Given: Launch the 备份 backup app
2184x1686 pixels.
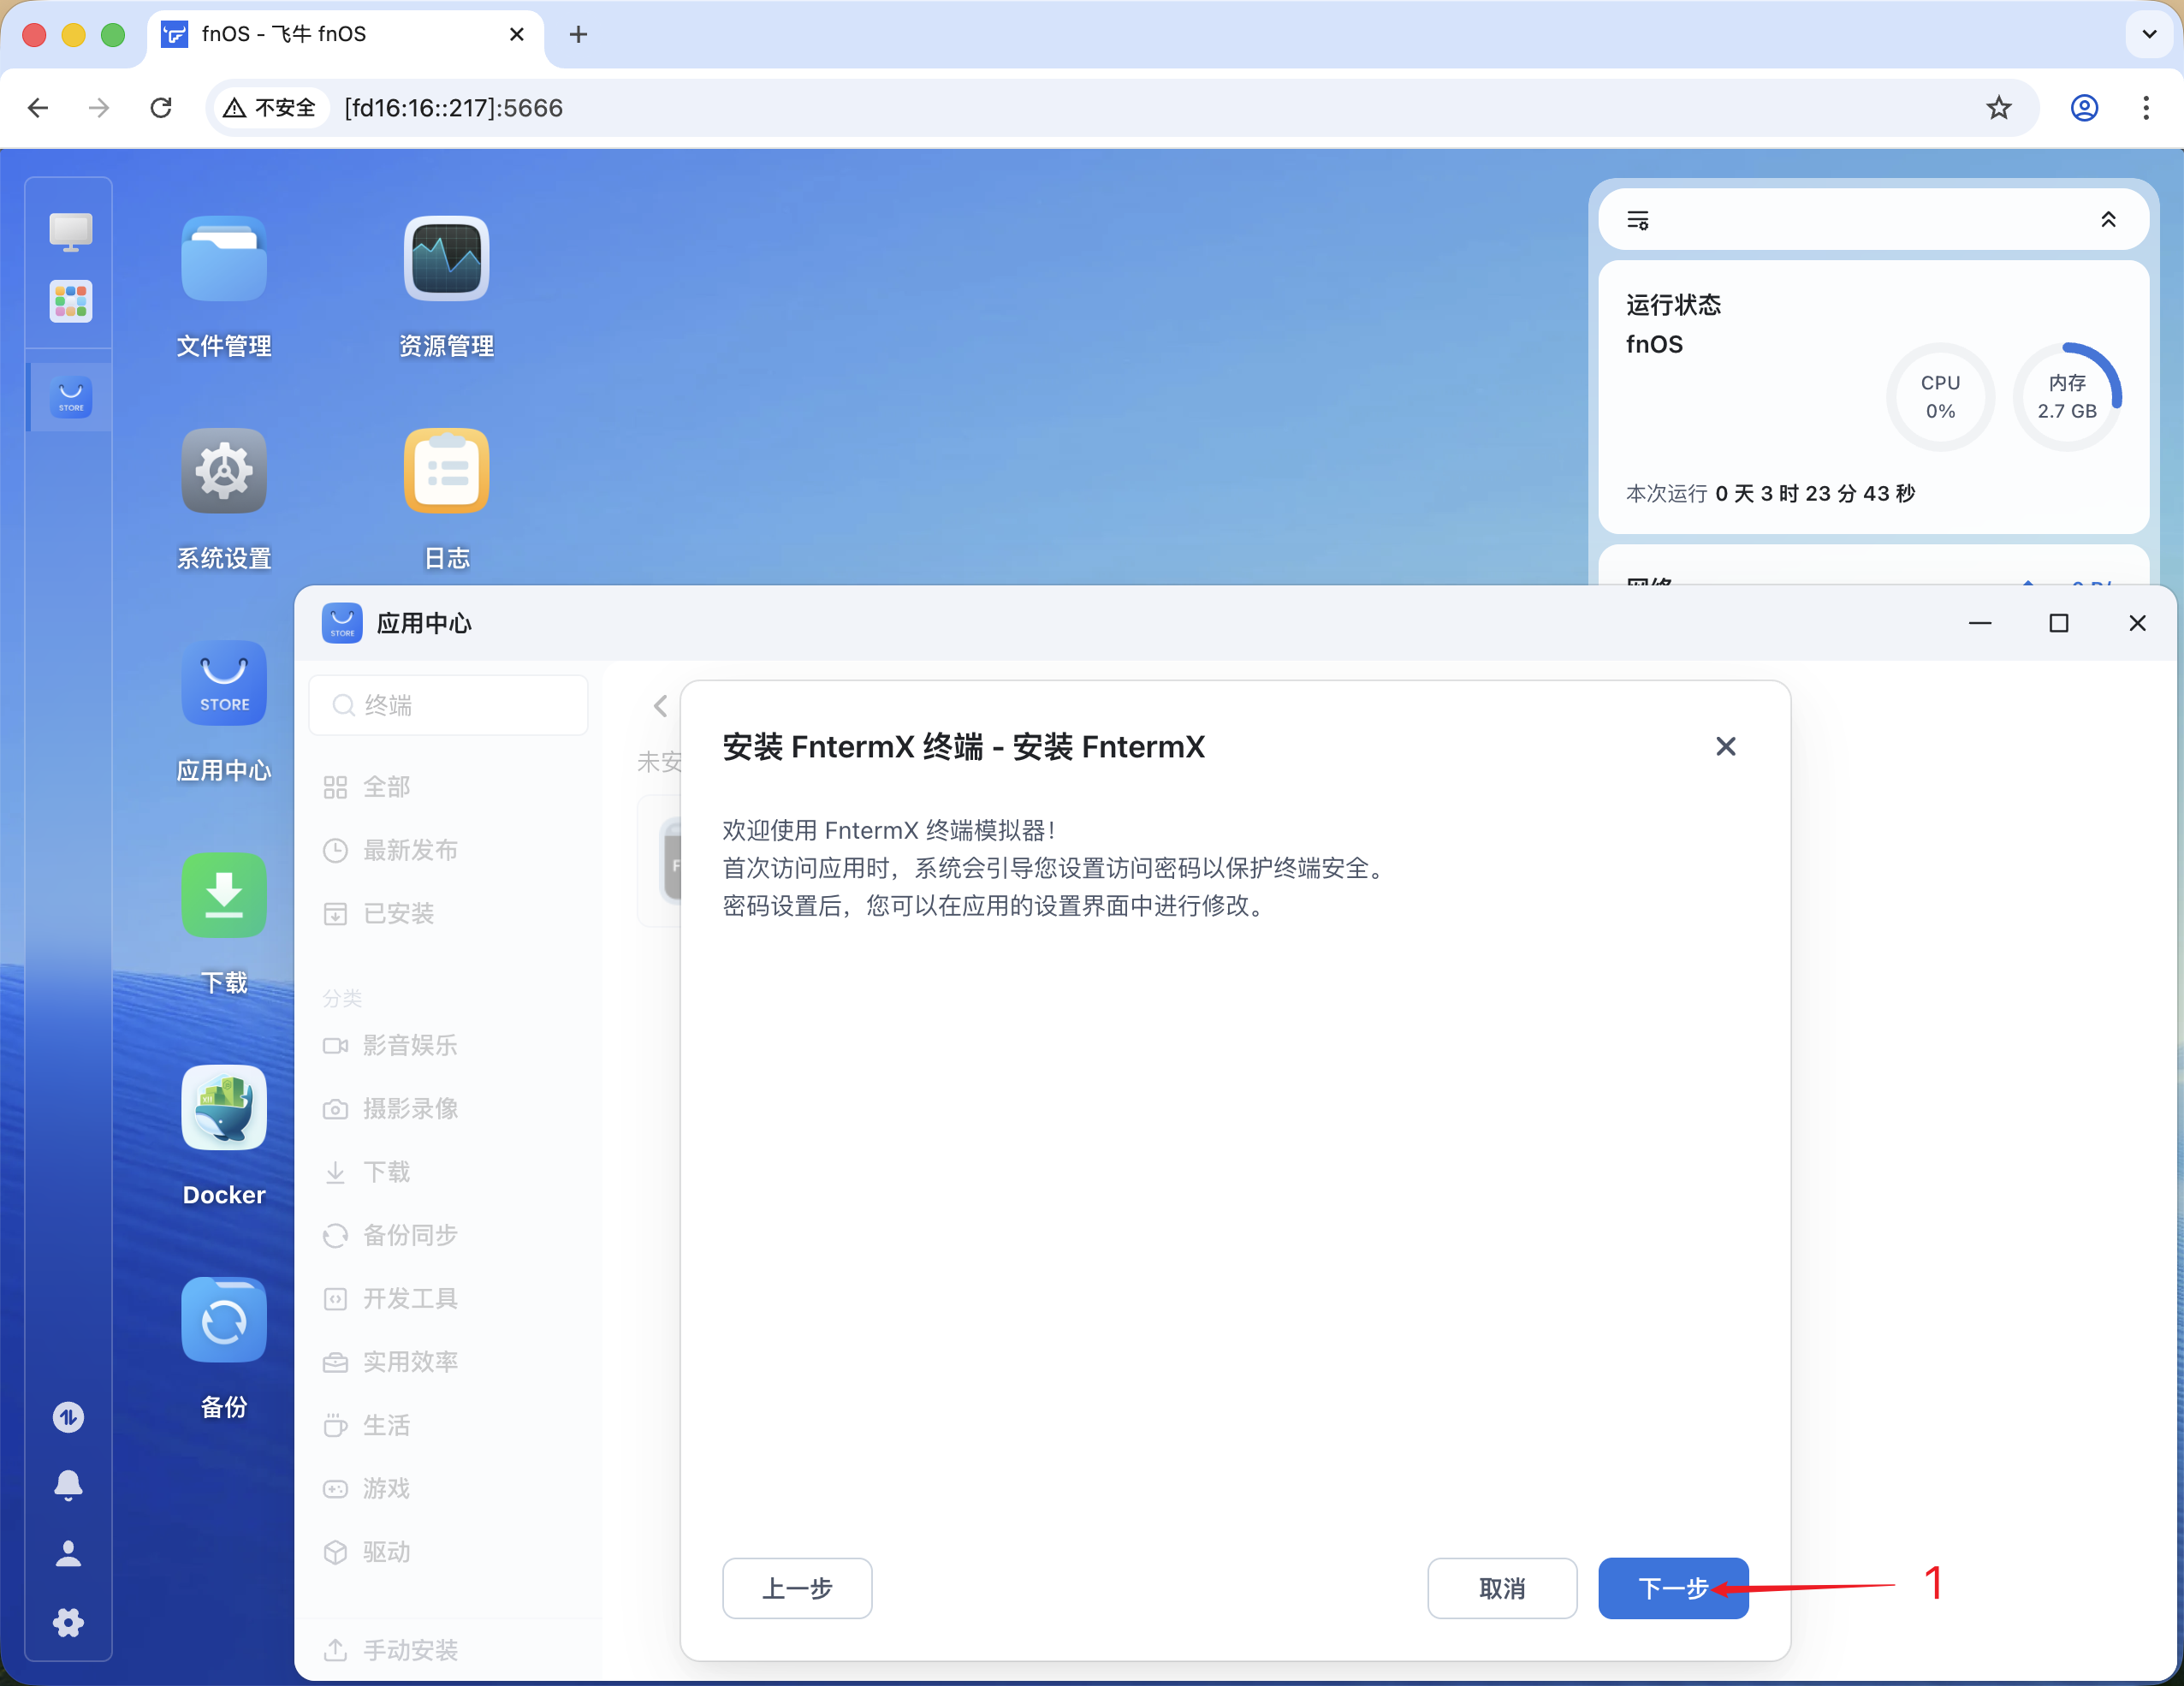Looking at the screenshot, I should (223, 1320).
